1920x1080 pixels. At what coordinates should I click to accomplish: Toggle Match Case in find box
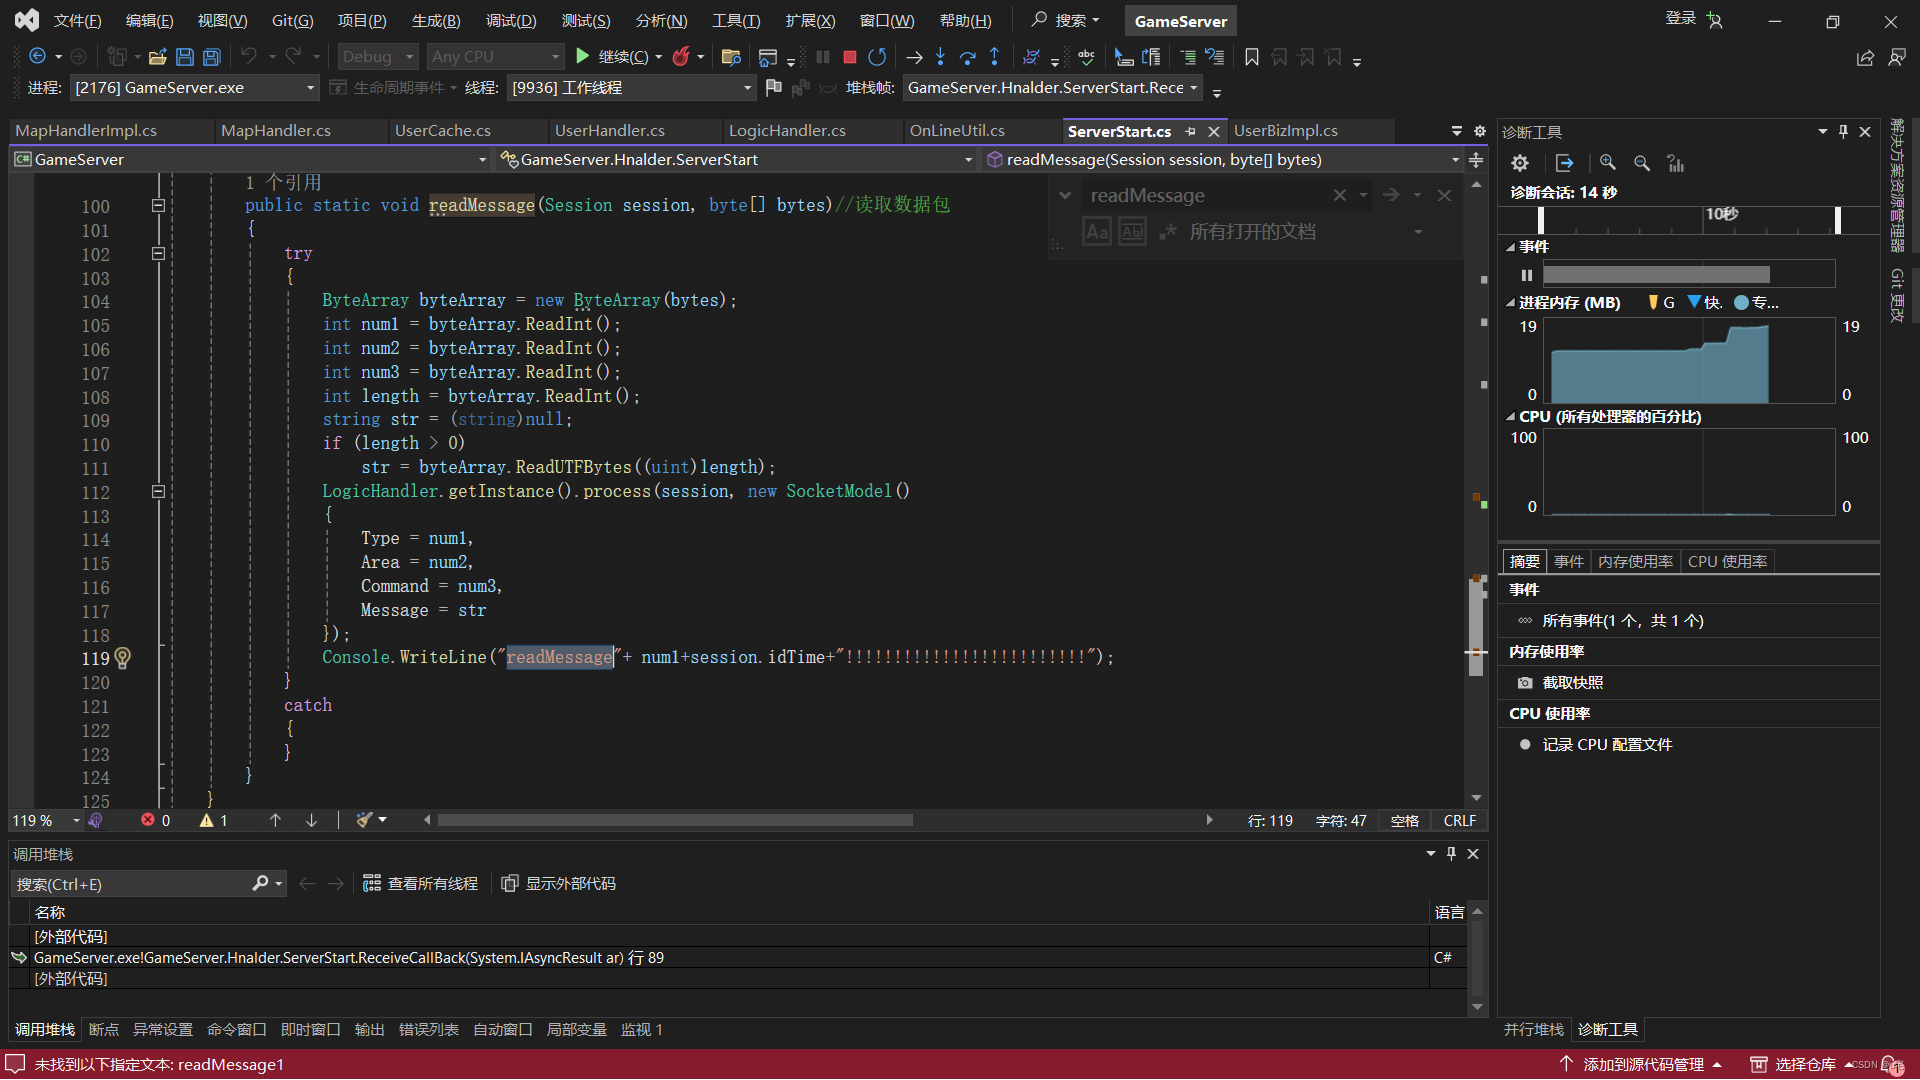(1097, 232)
